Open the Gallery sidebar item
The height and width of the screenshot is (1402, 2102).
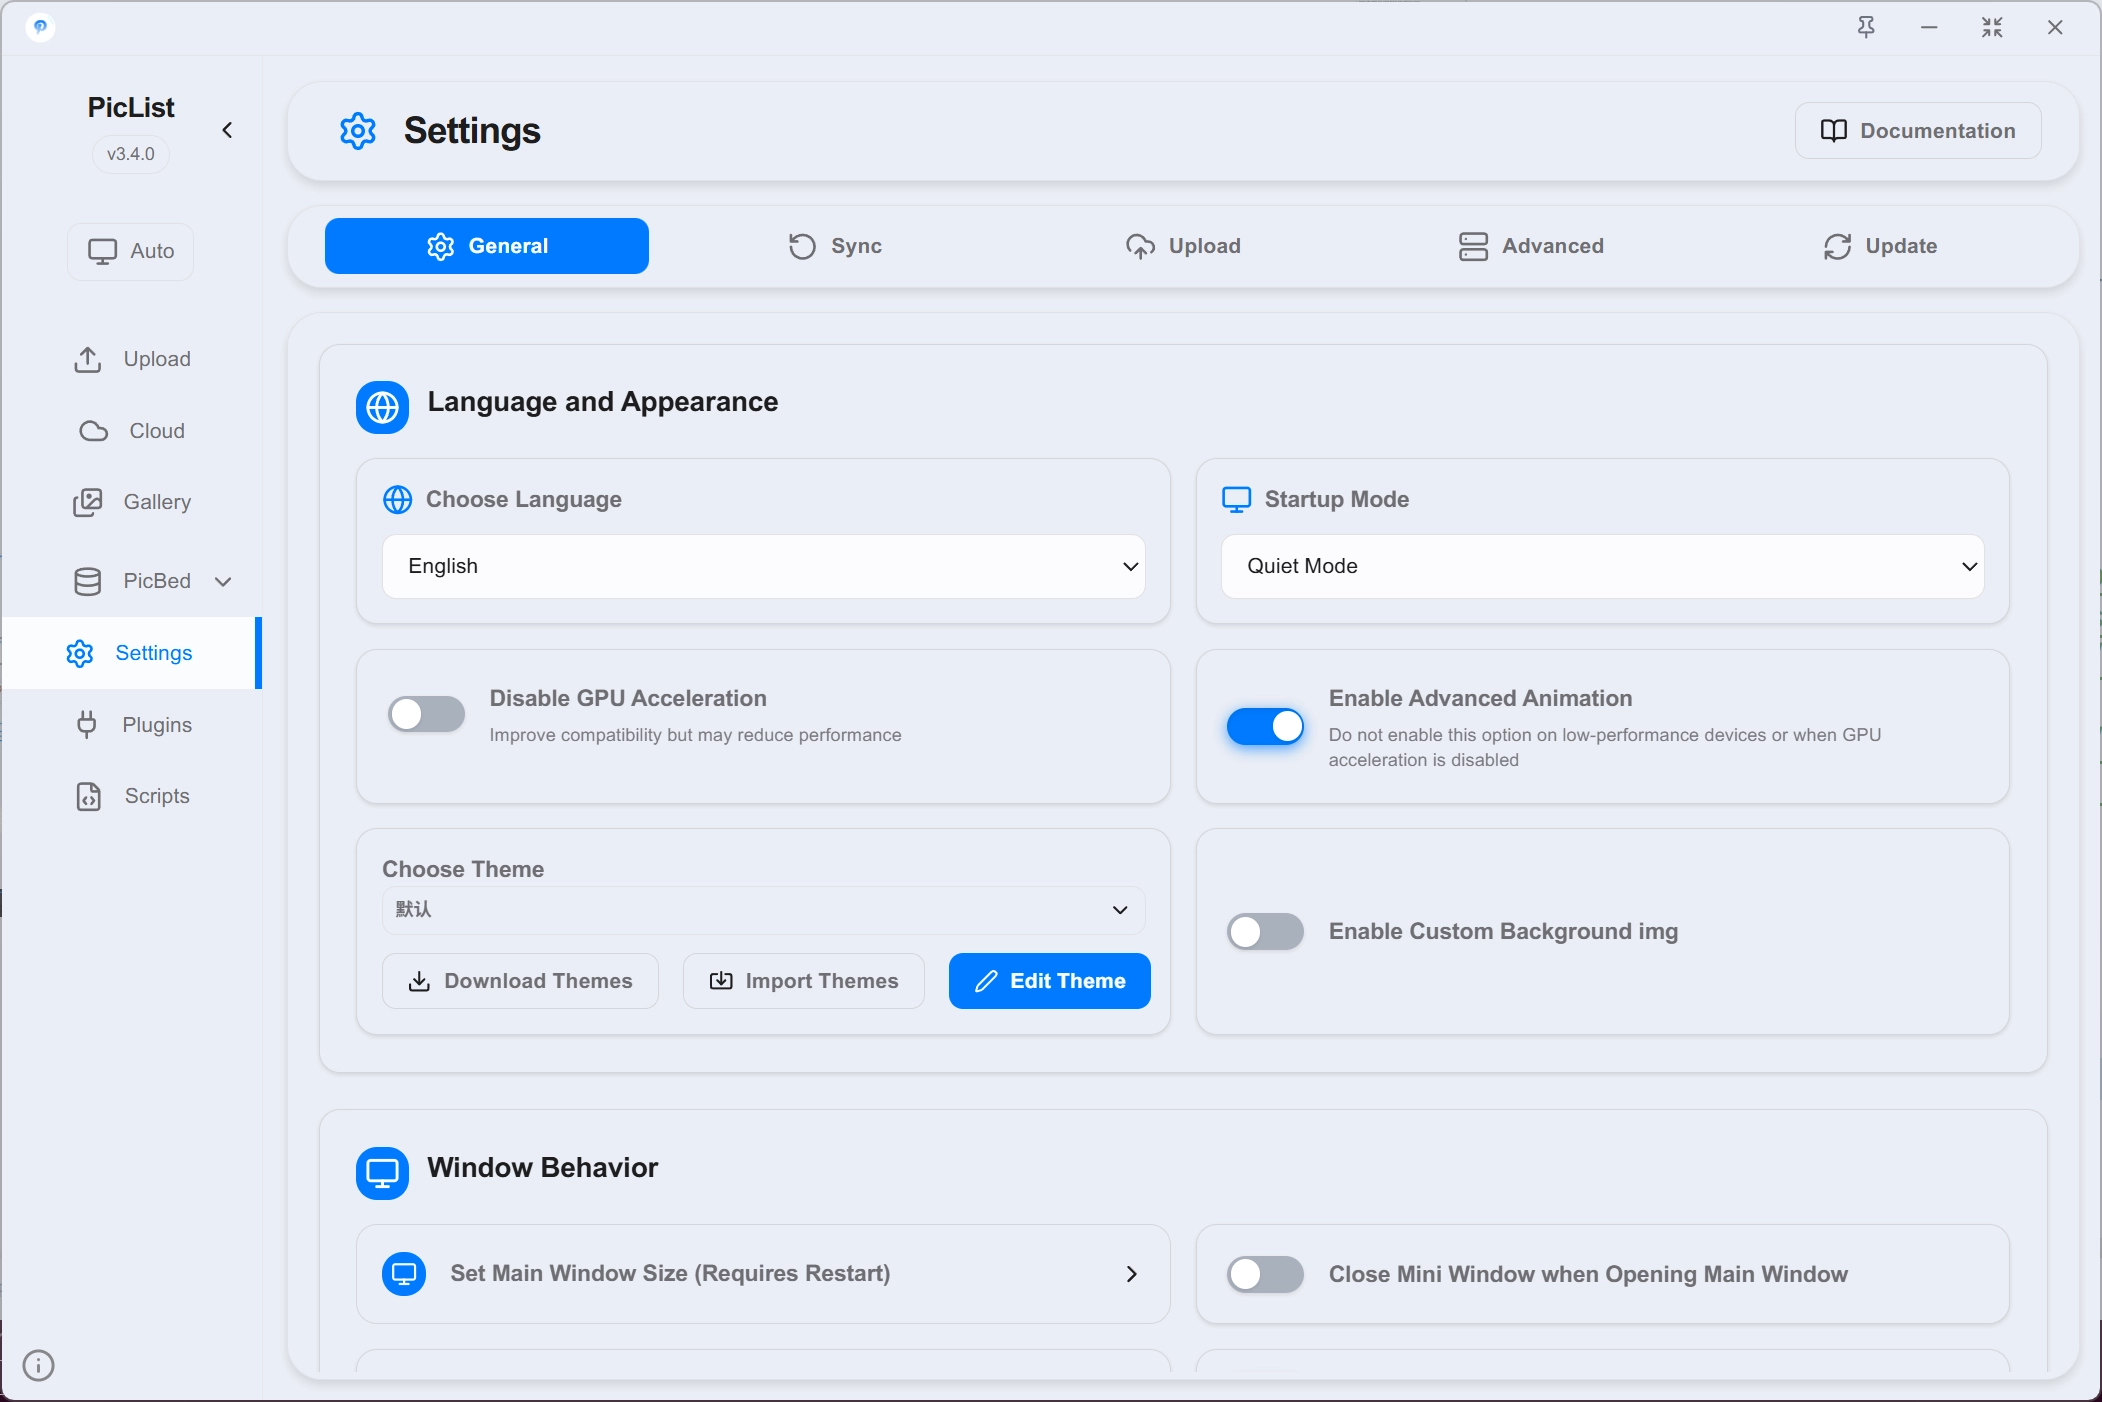click(x=132, y=502)
